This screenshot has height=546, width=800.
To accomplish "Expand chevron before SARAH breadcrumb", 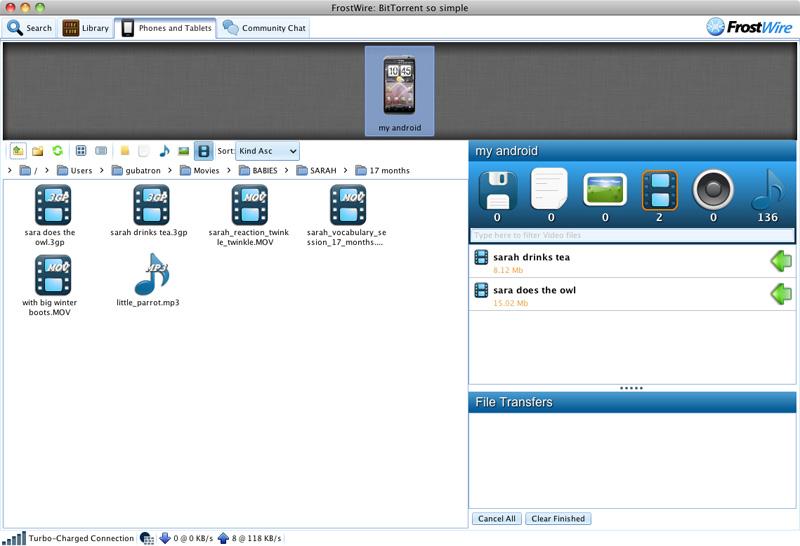I will (287, 170).
